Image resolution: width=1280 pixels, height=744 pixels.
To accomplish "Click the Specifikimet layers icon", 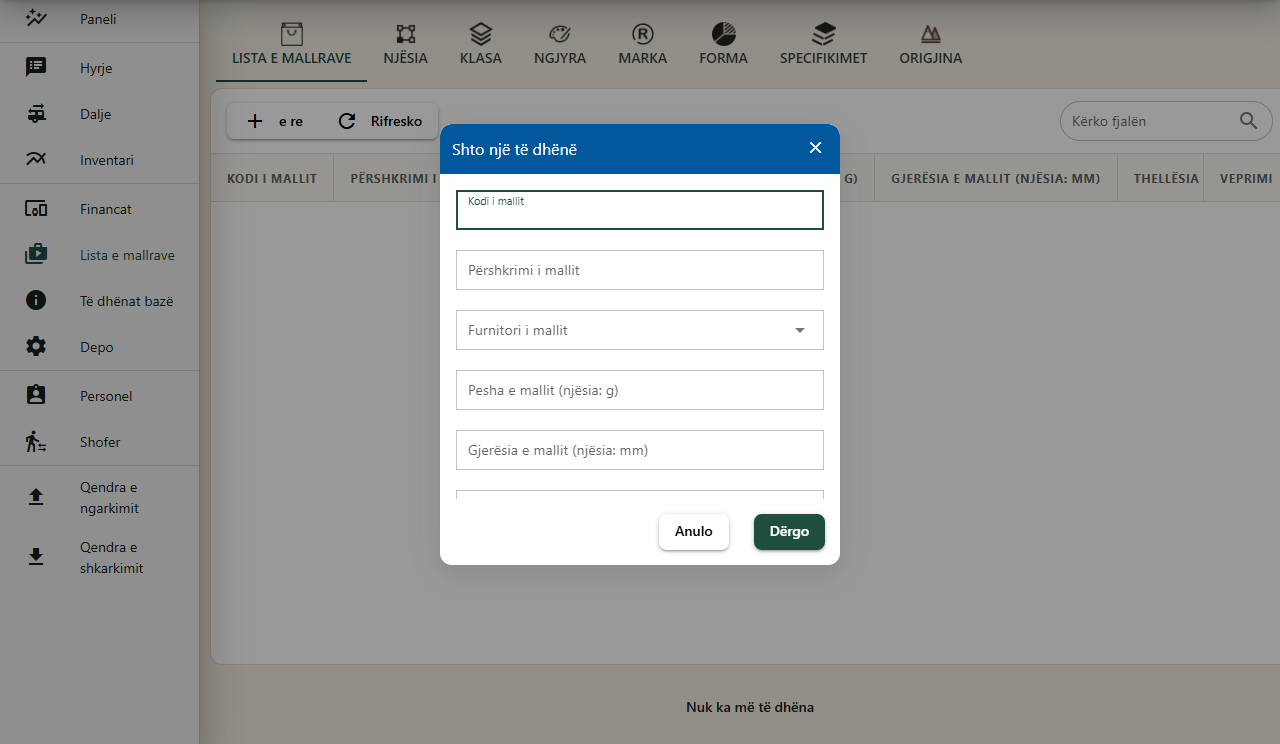I will (824, 34).
